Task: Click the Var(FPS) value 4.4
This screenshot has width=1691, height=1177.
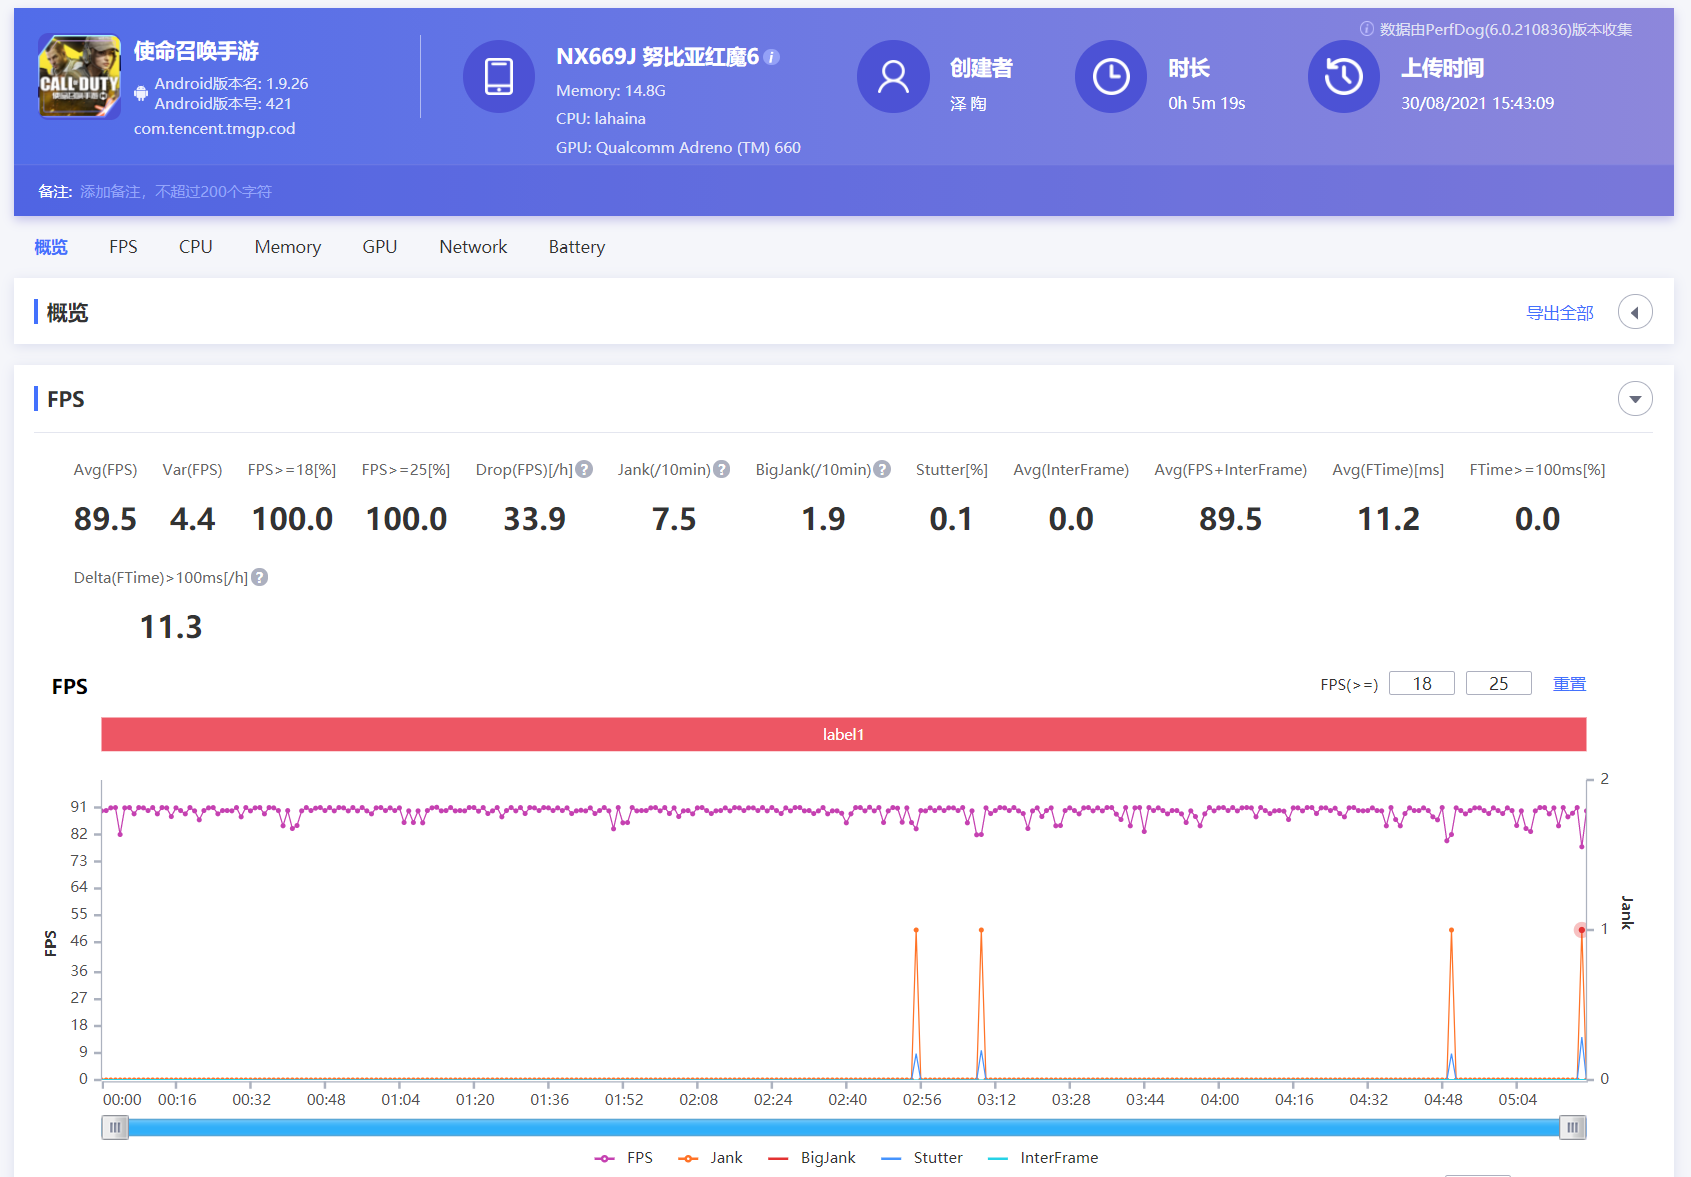Action: click(192, 519)
